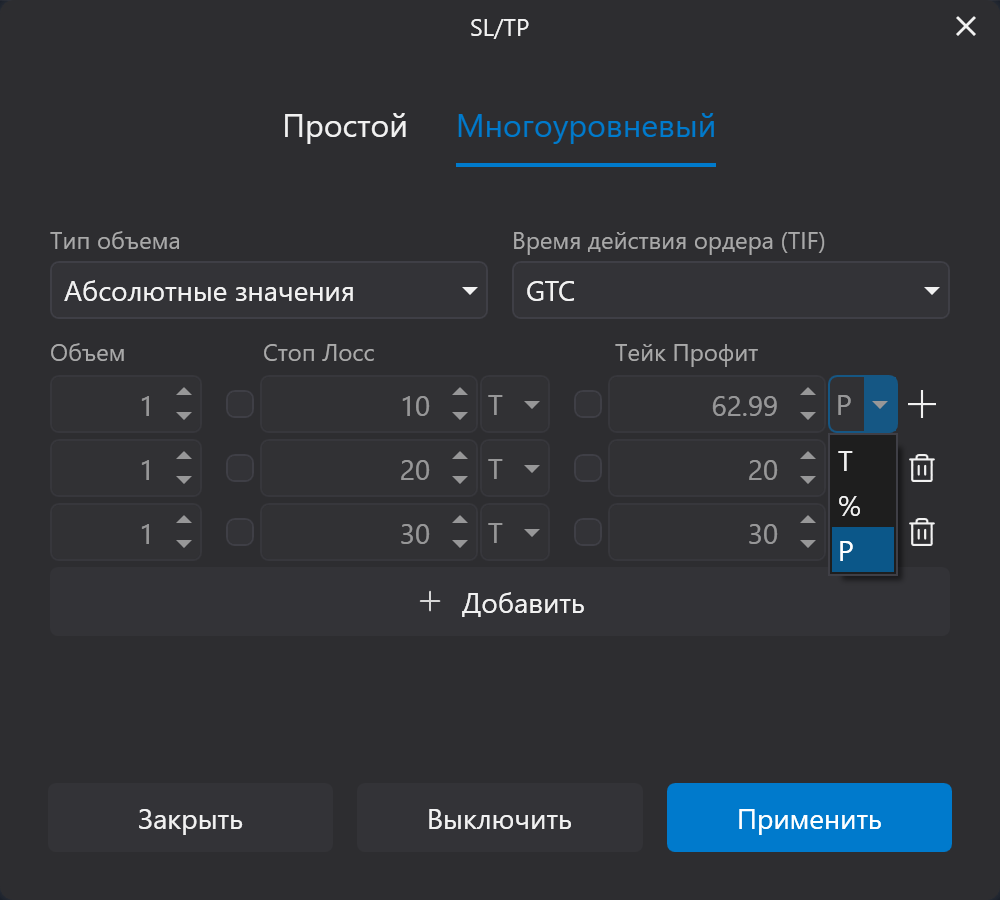Delete the second level using its trash icon
1000x900 pixels.
[x=922, y=468]
